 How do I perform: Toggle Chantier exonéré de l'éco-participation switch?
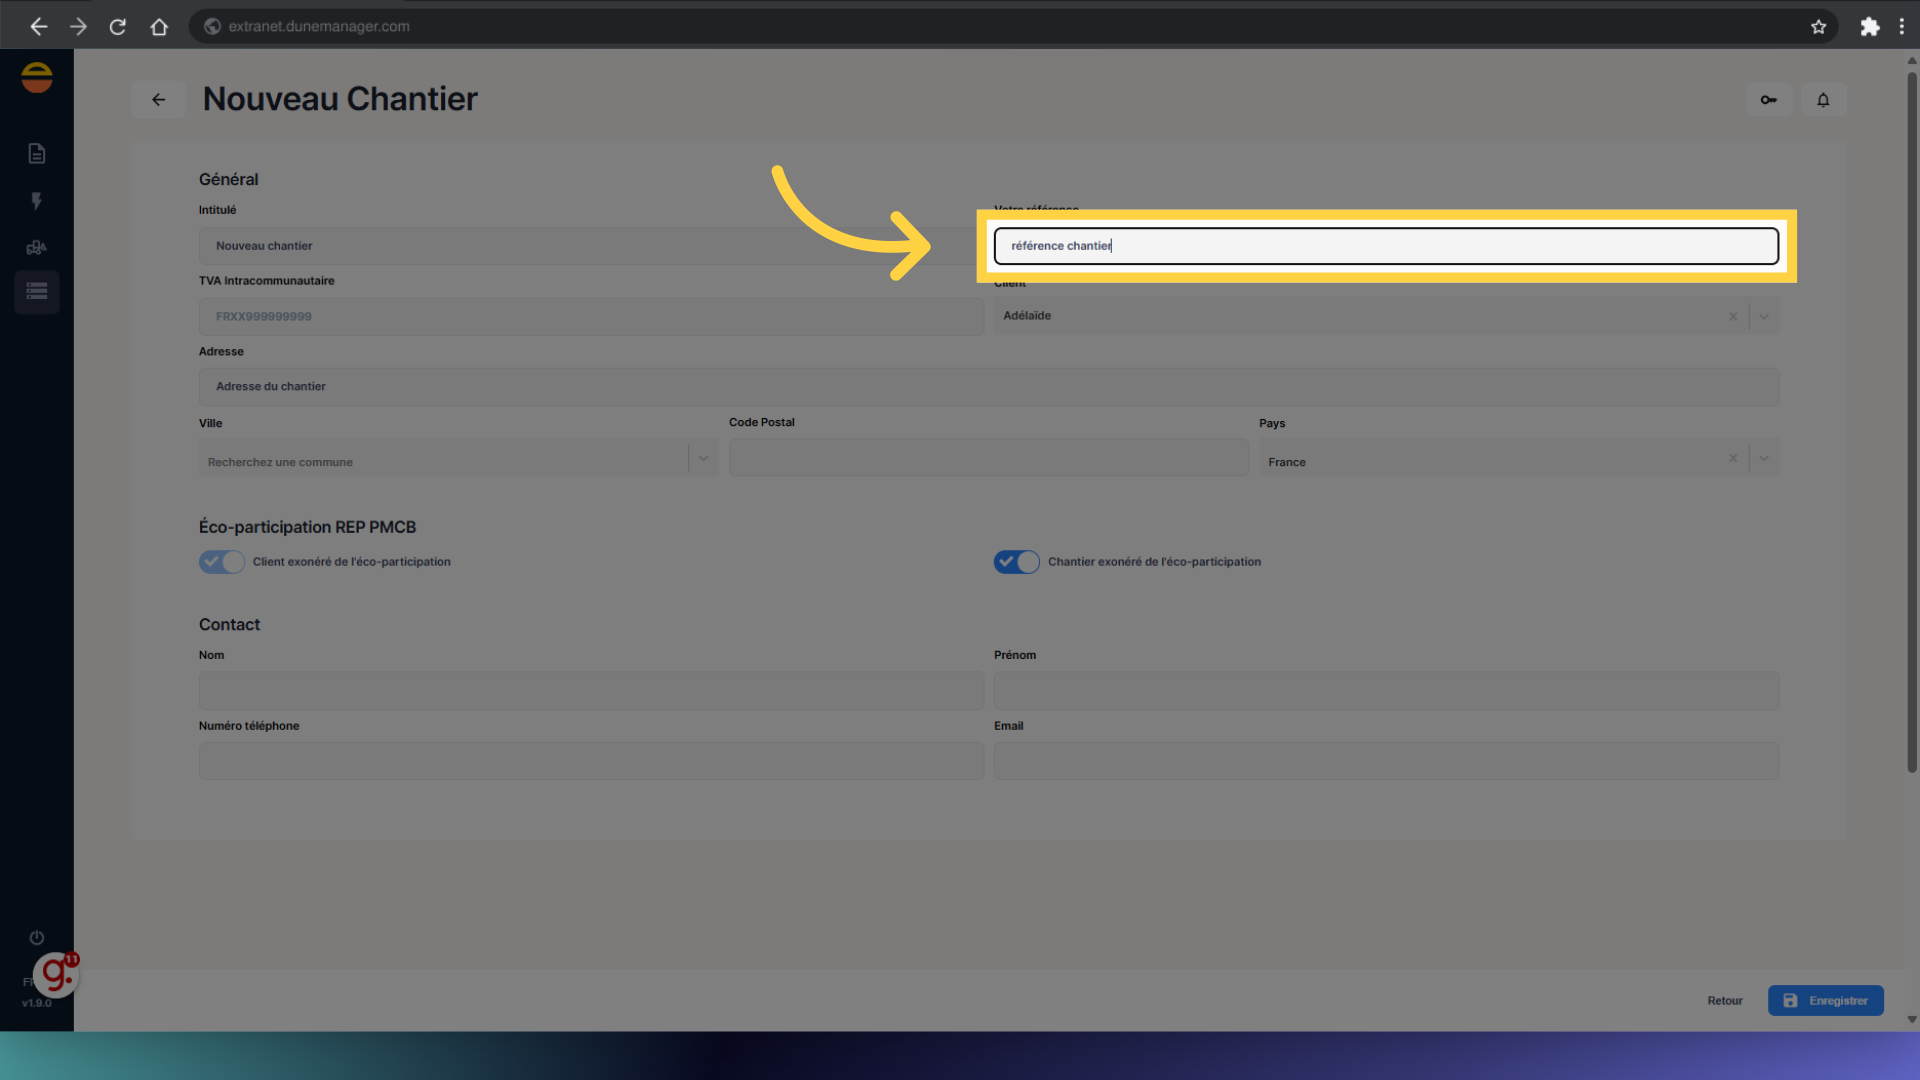point(1016,561)
